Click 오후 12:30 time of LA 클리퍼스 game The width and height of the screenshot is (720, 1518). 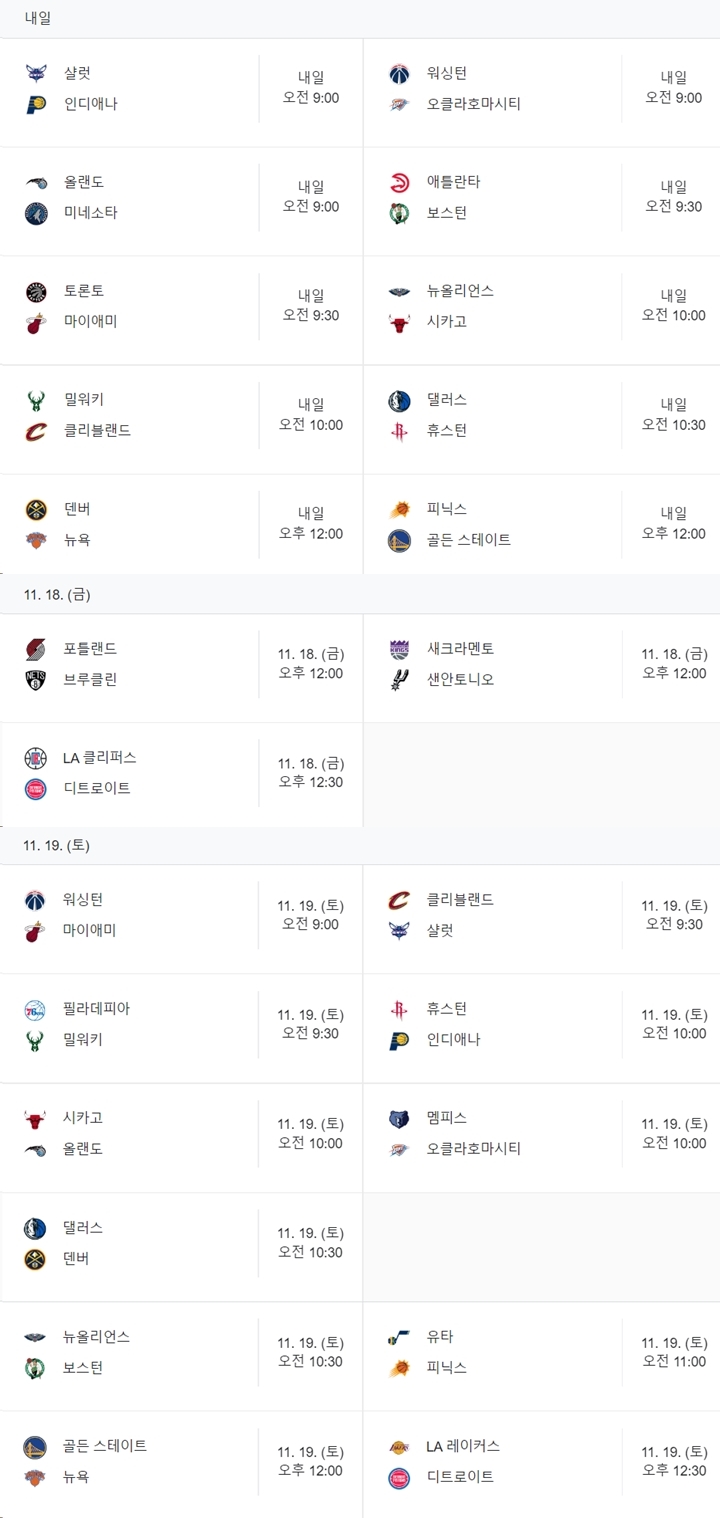coord(311,782)
